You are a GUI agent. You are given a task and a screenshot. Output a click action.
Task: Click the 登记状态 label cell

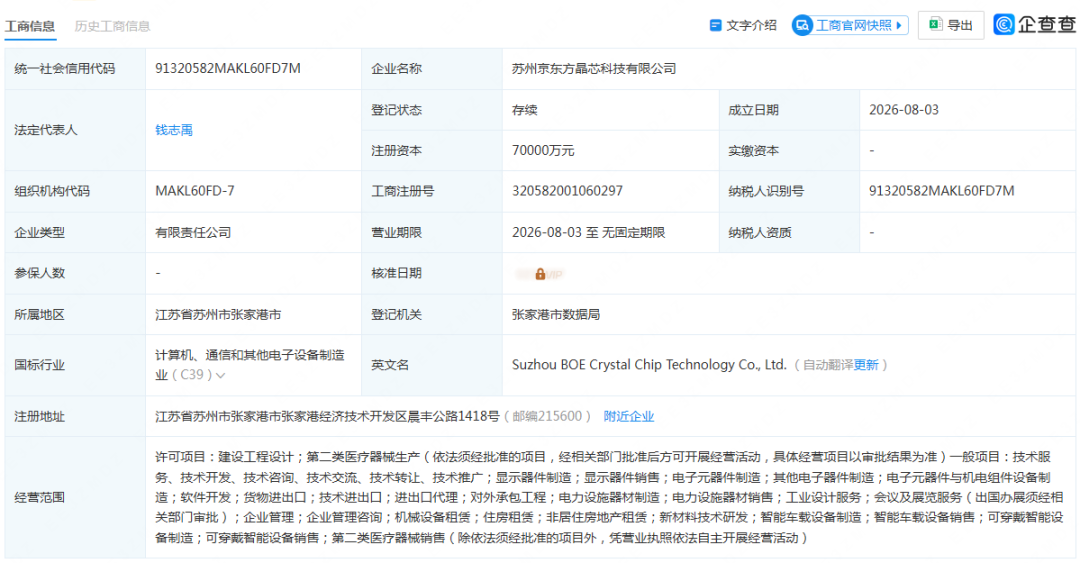click(x=432, y=110)
